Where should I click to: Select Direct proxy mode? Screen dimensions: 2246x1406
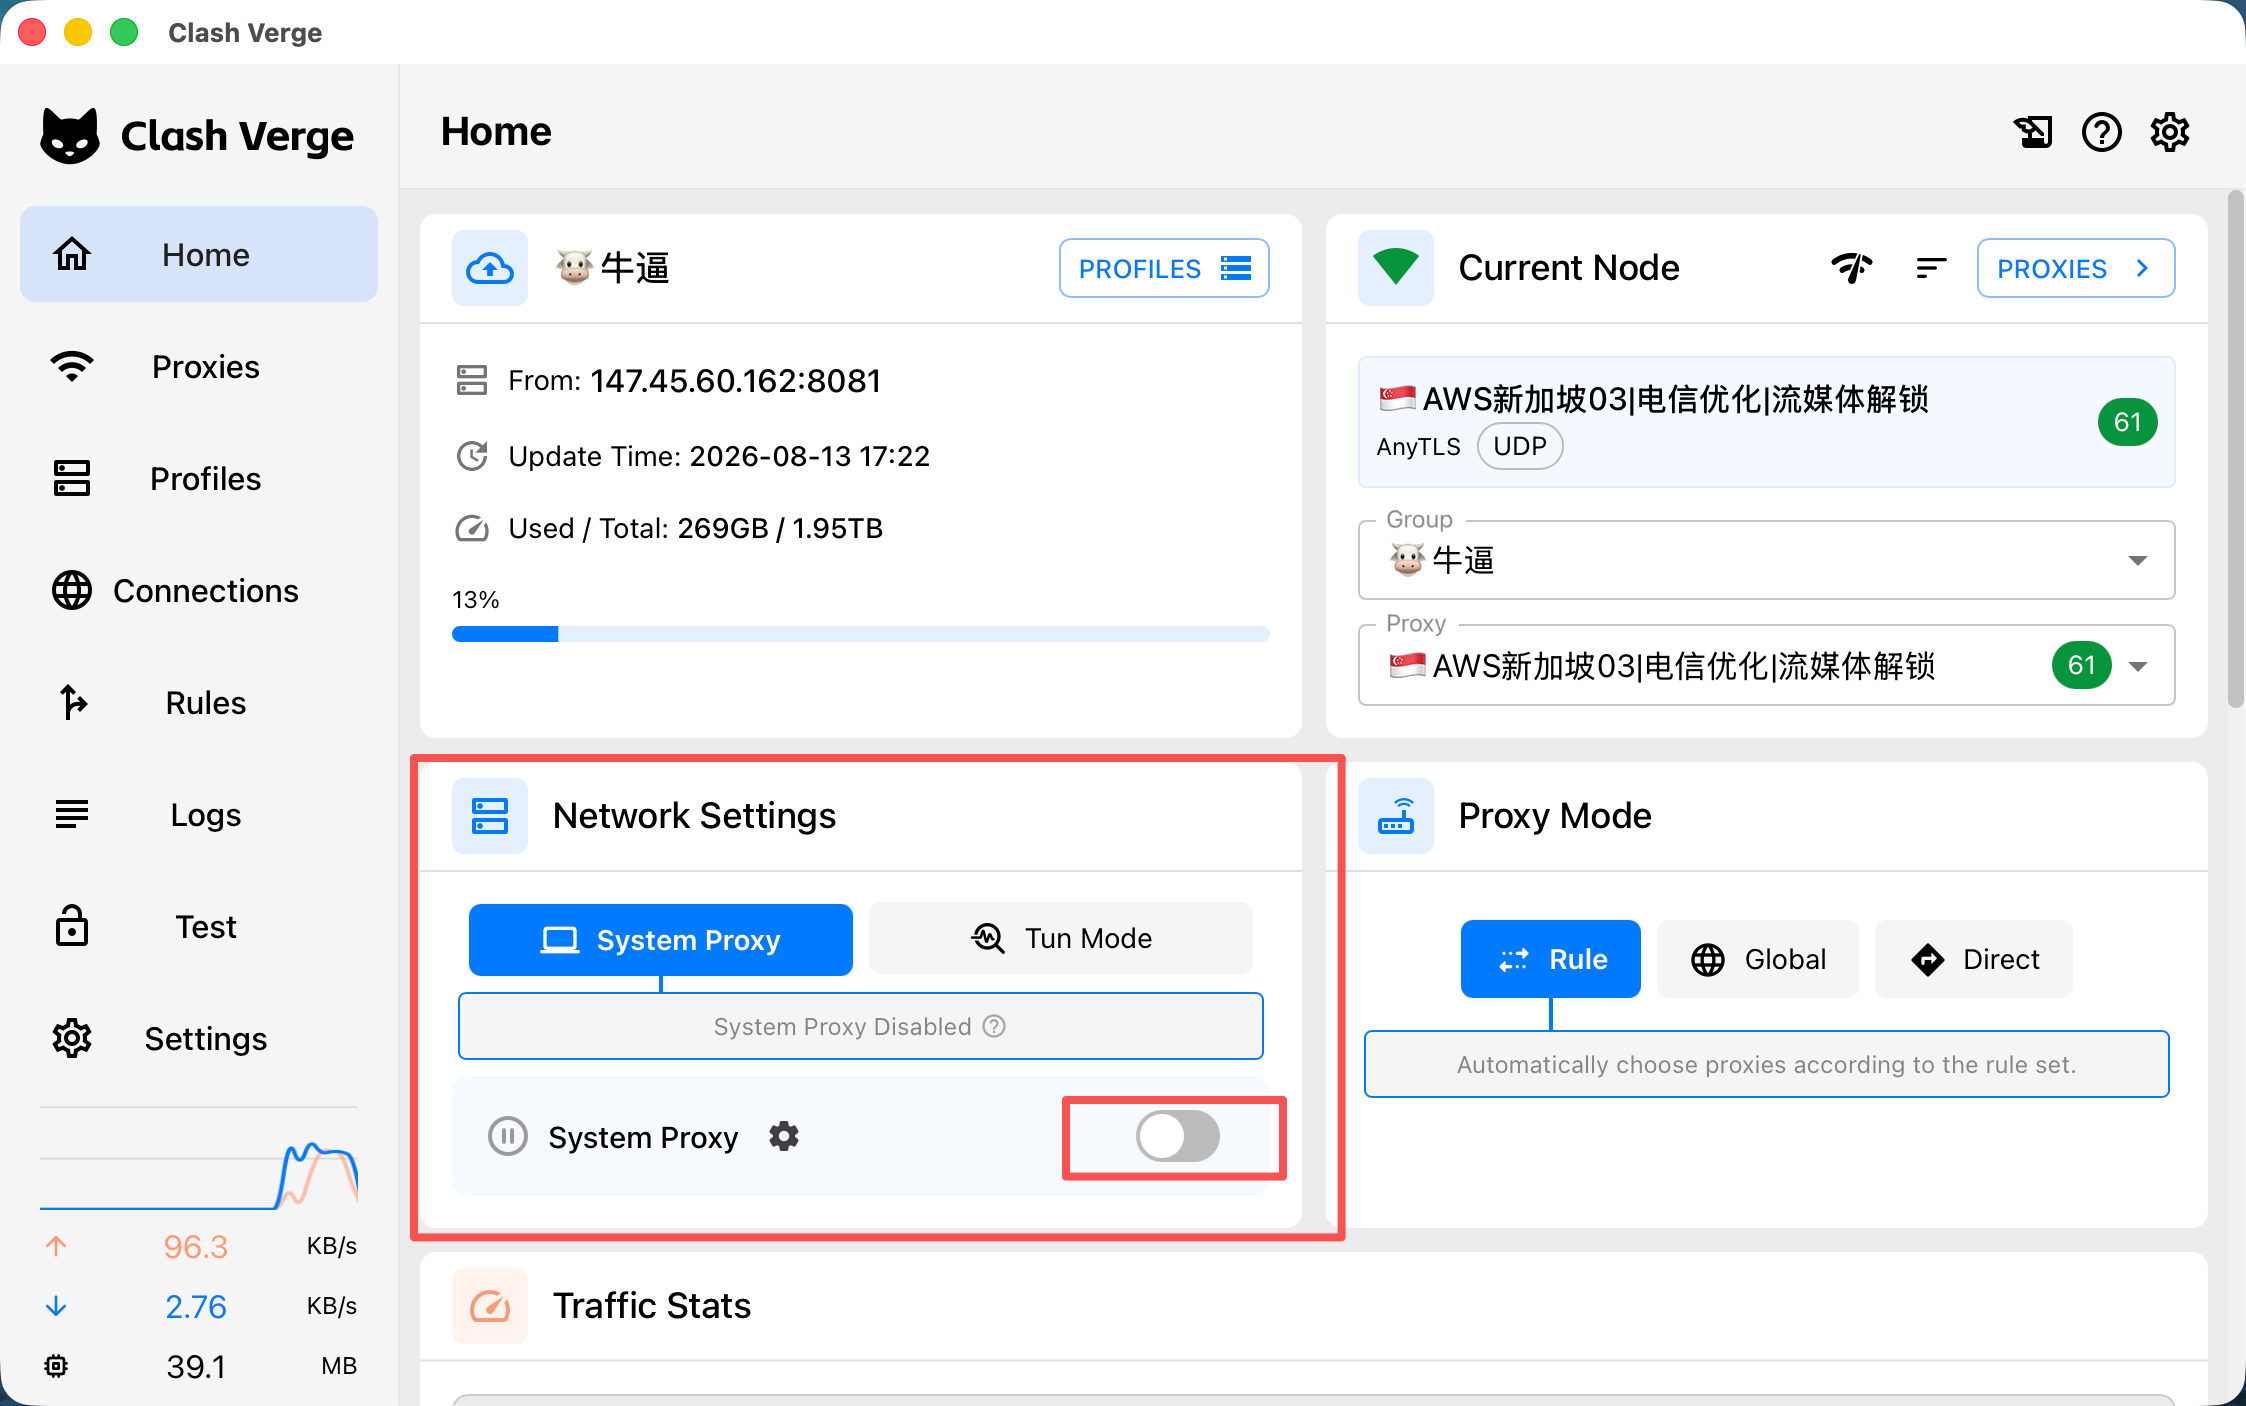pyautogui.click(x=1974, y=959)
